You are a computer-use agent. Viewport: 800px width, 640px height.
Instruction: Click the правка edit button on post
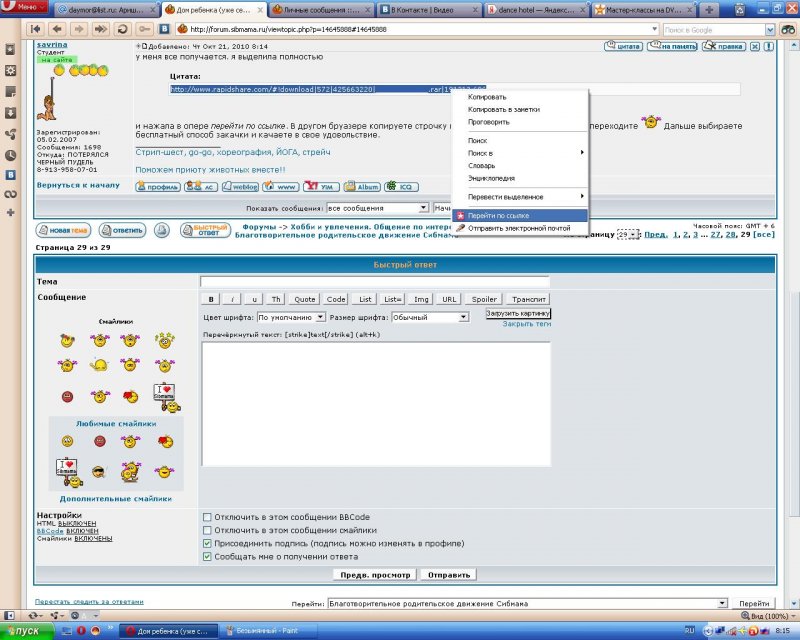coord(724,46)
